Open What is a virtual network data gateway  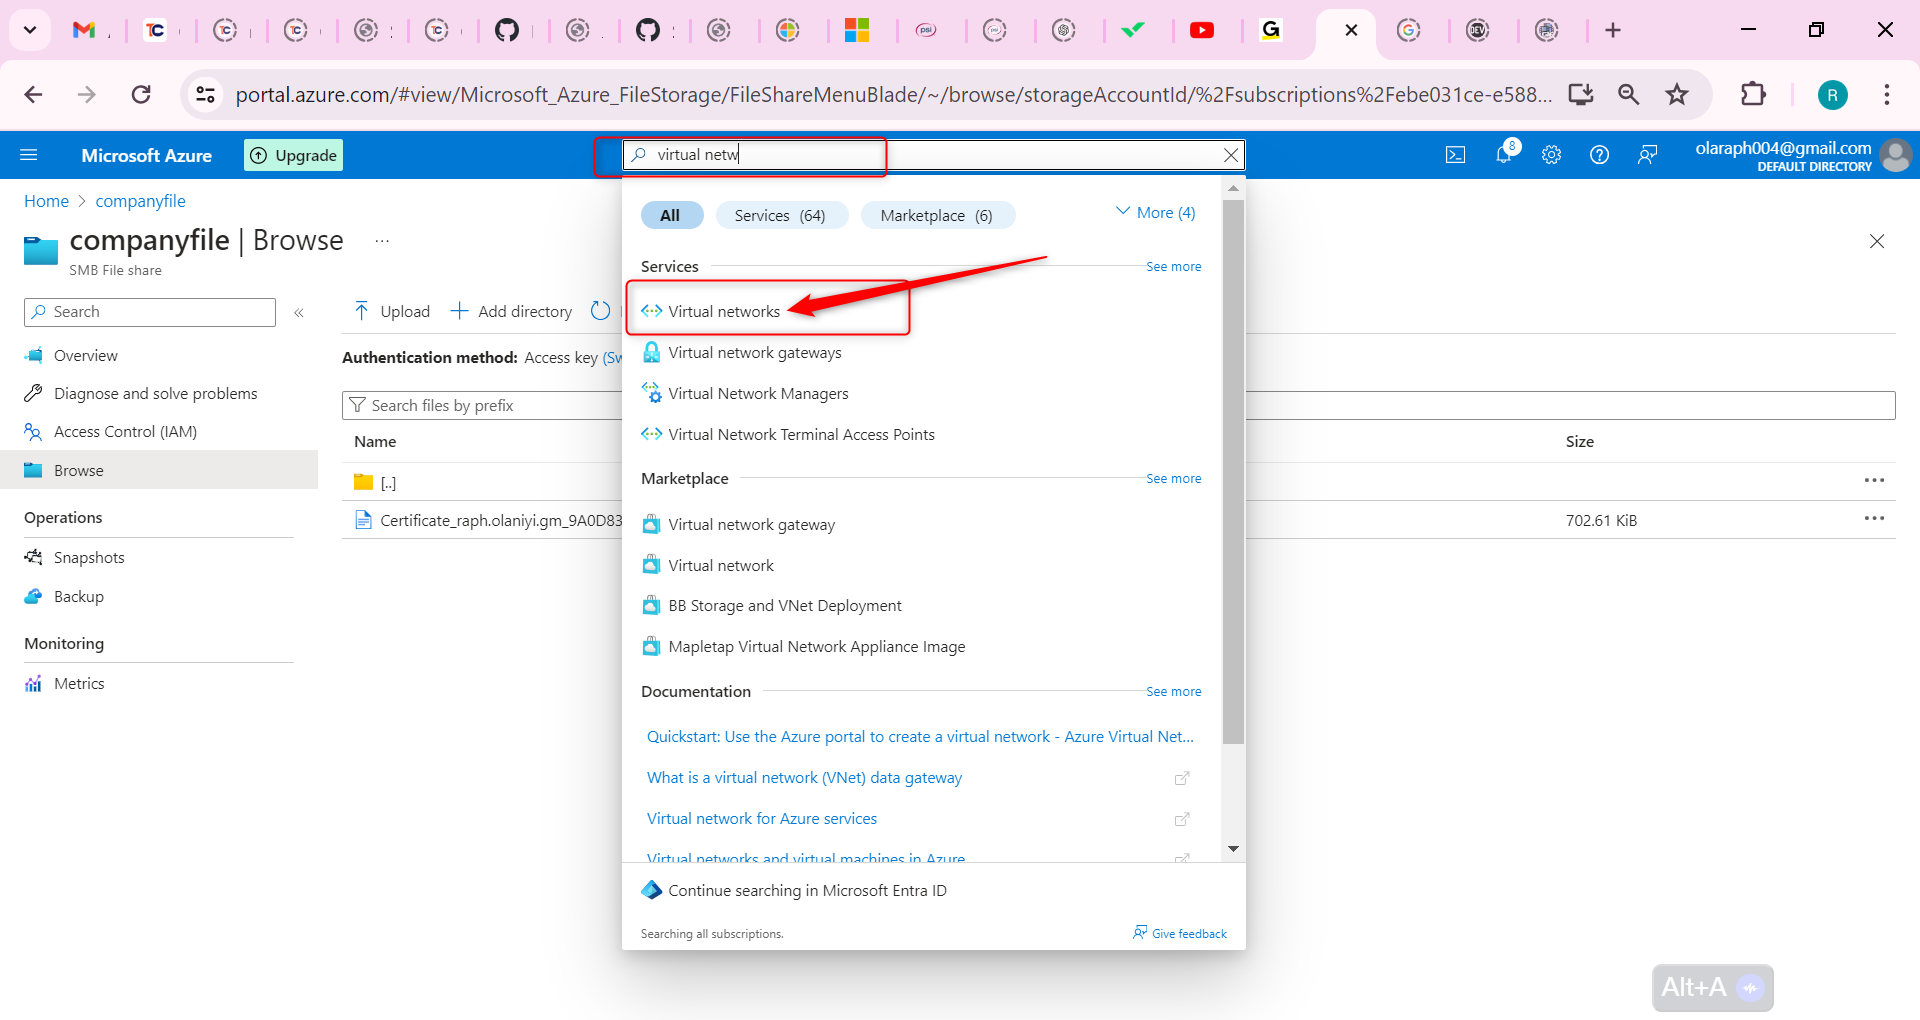tap(804, 777)
